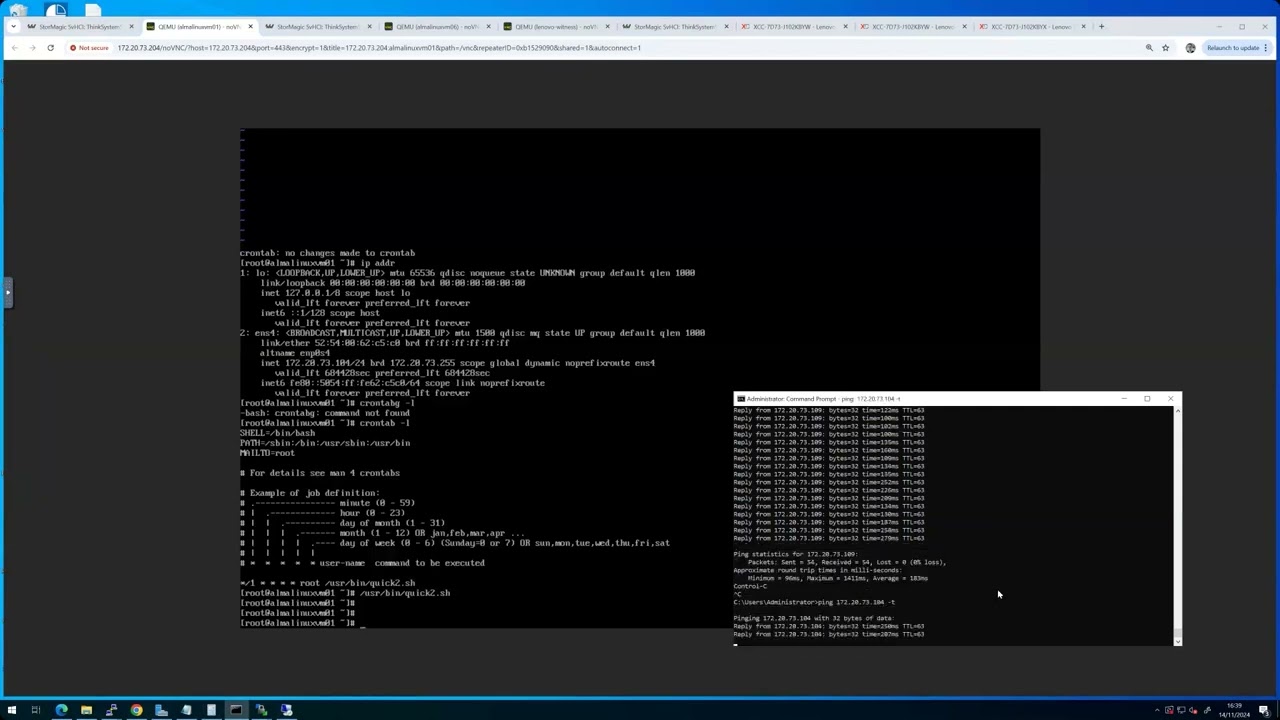Open the Chrome profile avatar

[x=1190, y=47]
